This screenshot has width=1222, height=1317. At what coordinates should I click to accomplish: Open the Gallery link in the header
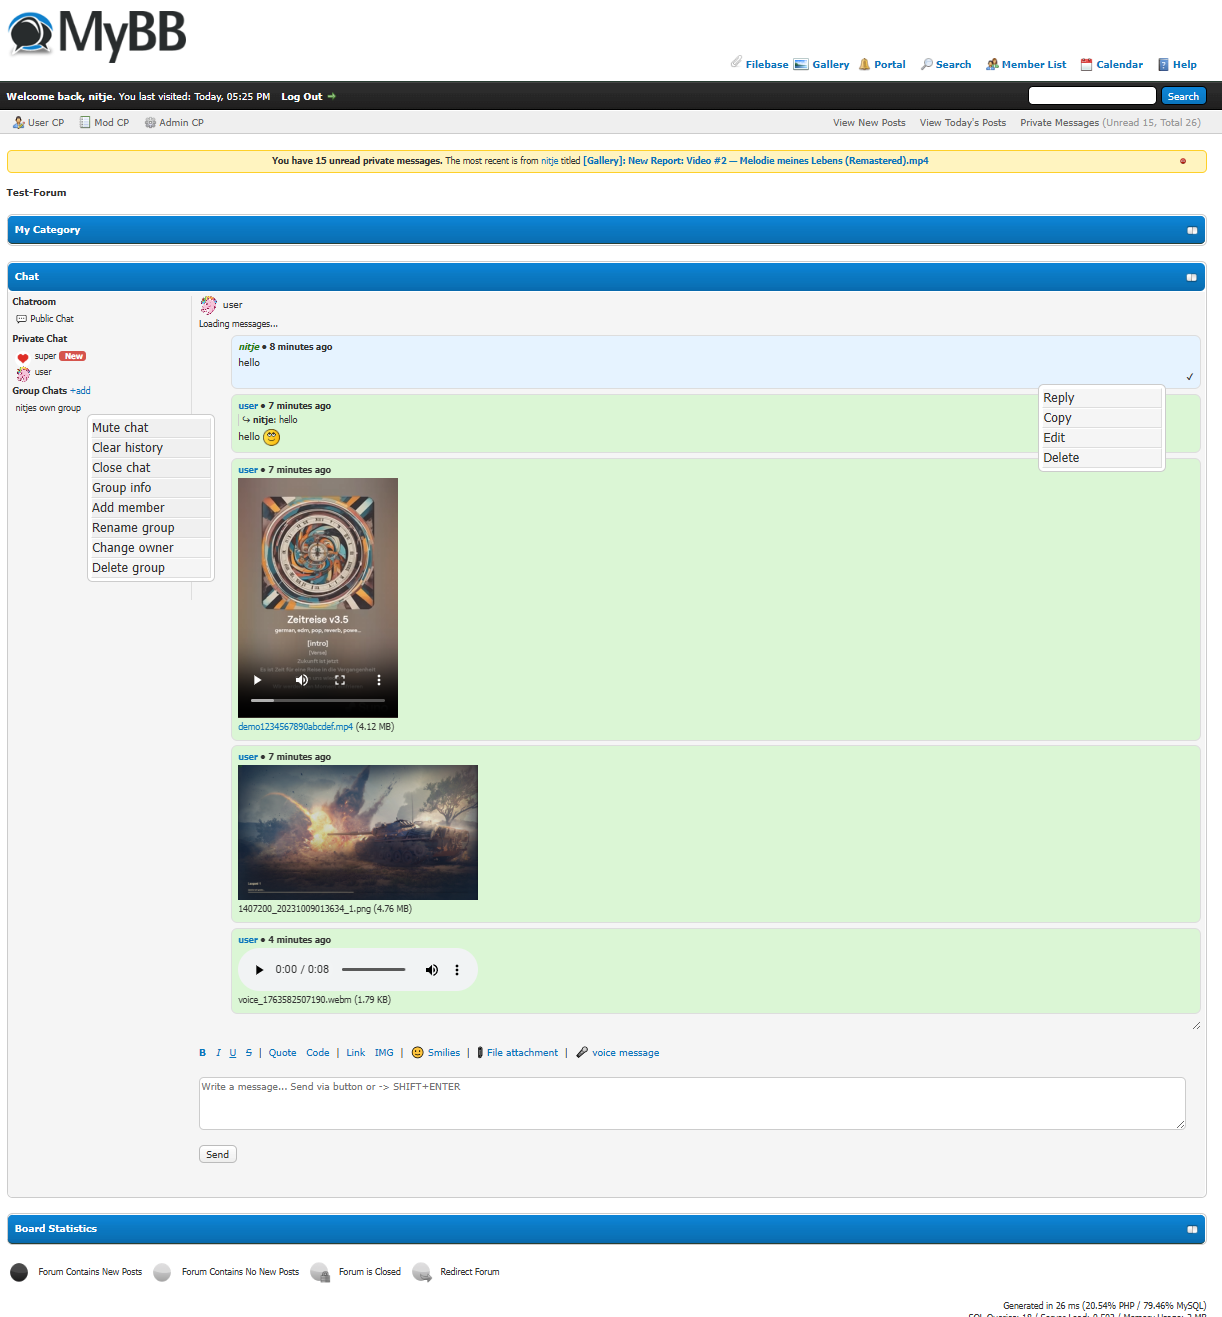tap(830, 65)
